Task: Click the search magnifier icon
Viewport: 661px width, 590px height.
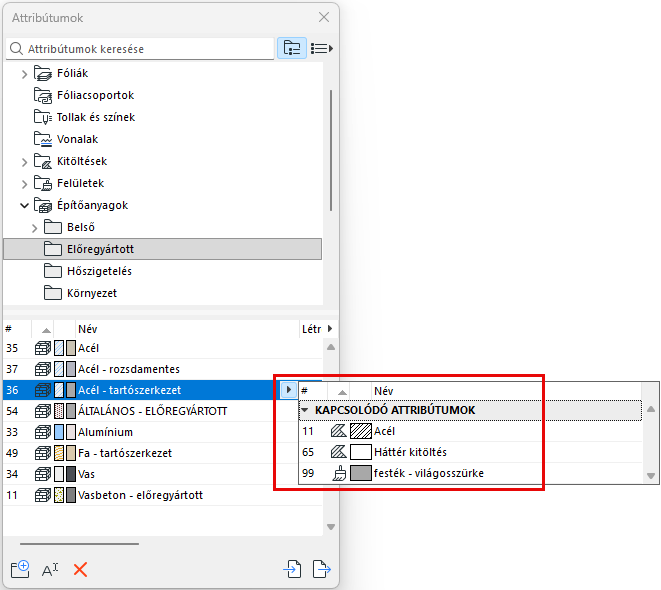Action: coord(16,48)
